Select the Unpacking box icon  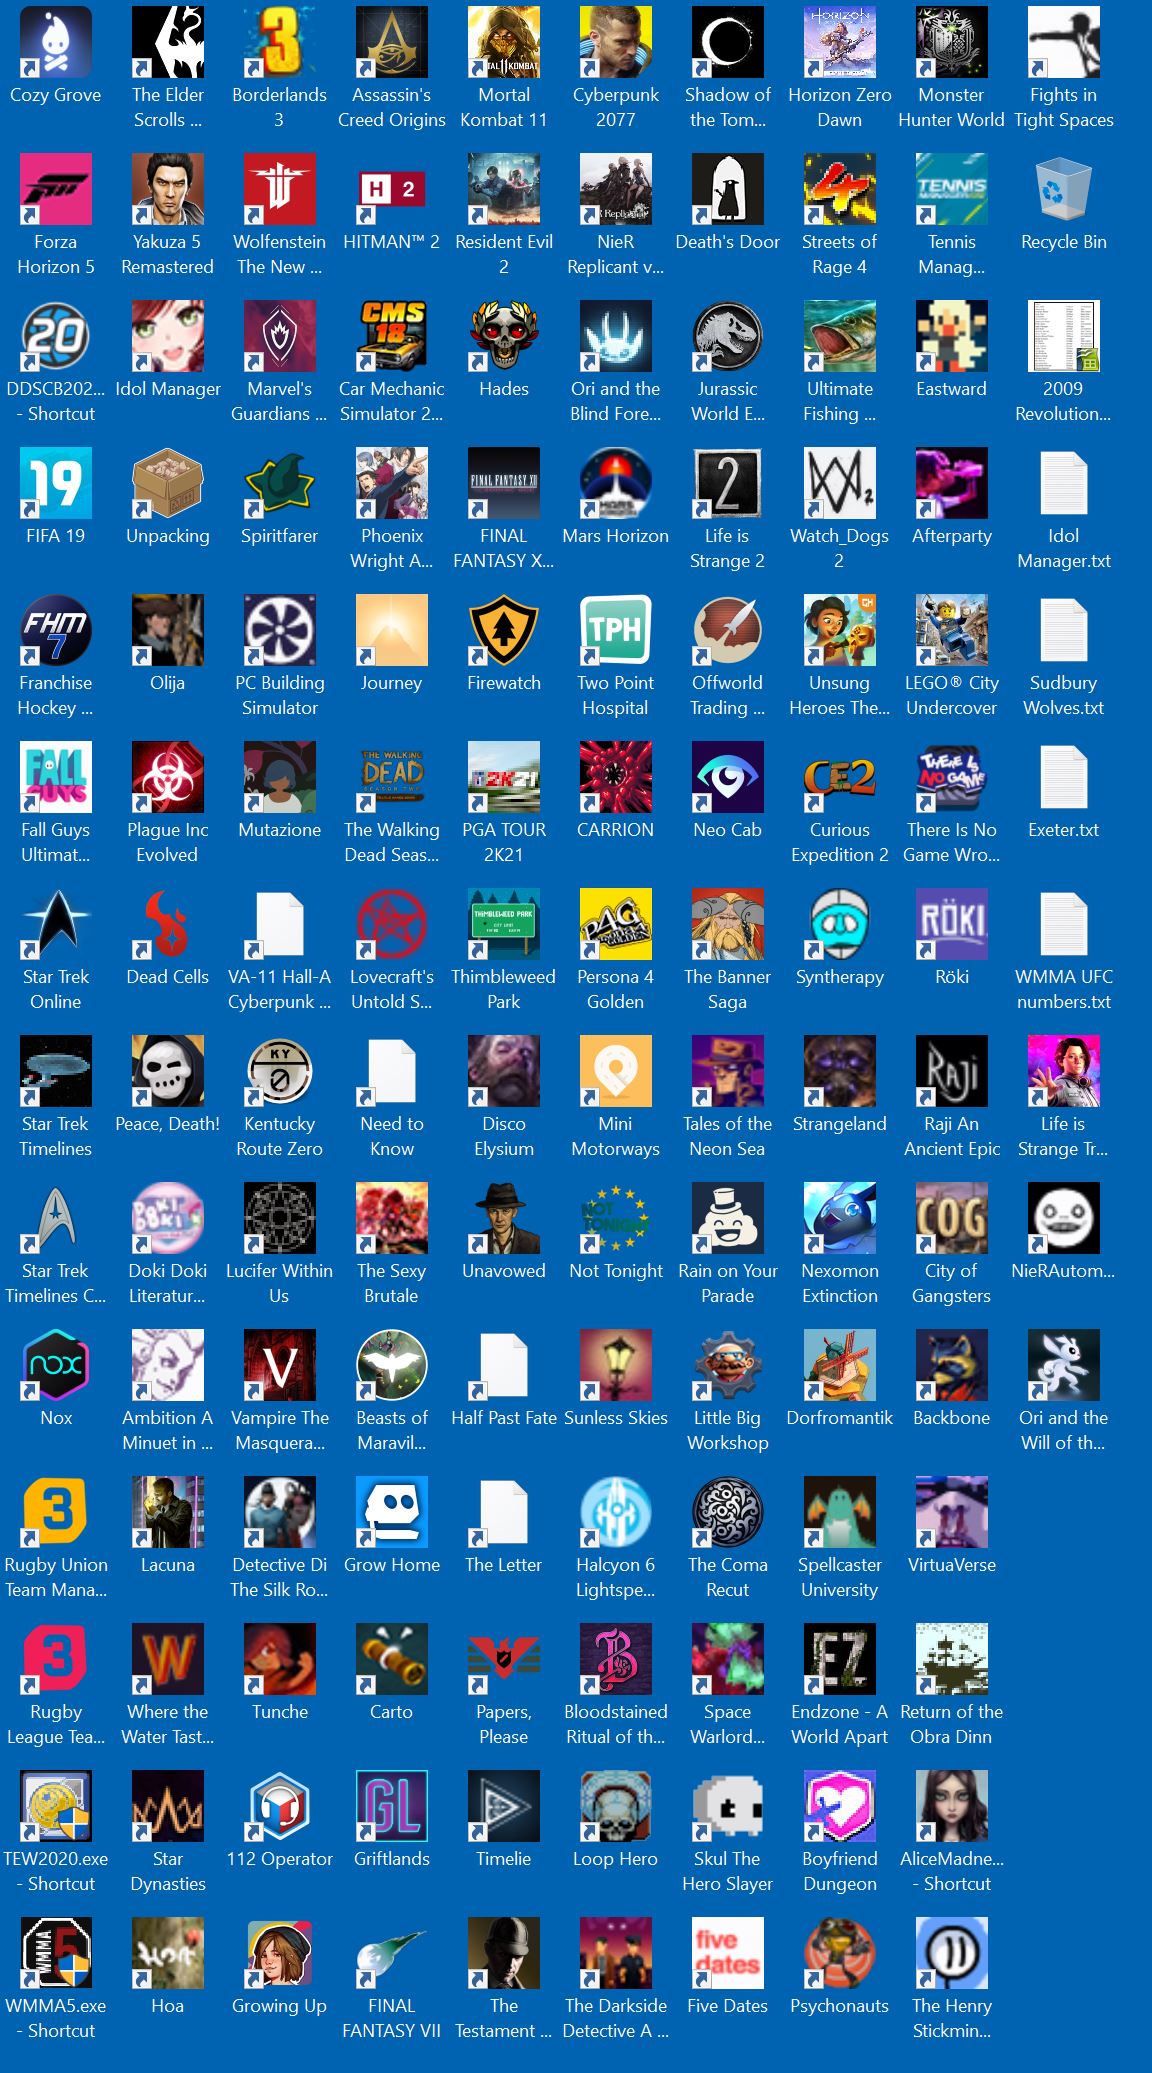point(168,483)
